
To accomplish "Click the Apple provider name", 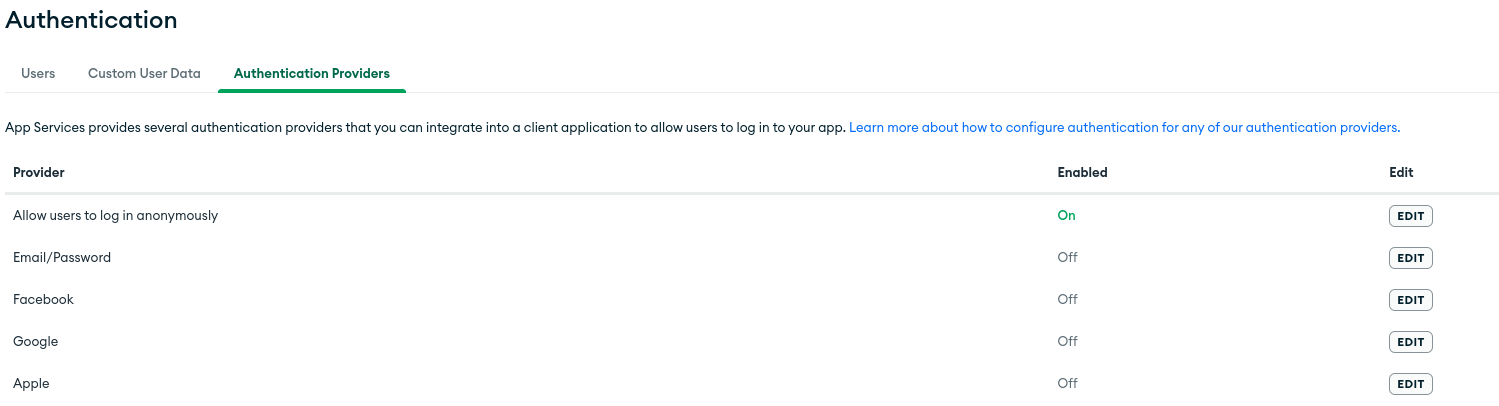I will [31, 383].
